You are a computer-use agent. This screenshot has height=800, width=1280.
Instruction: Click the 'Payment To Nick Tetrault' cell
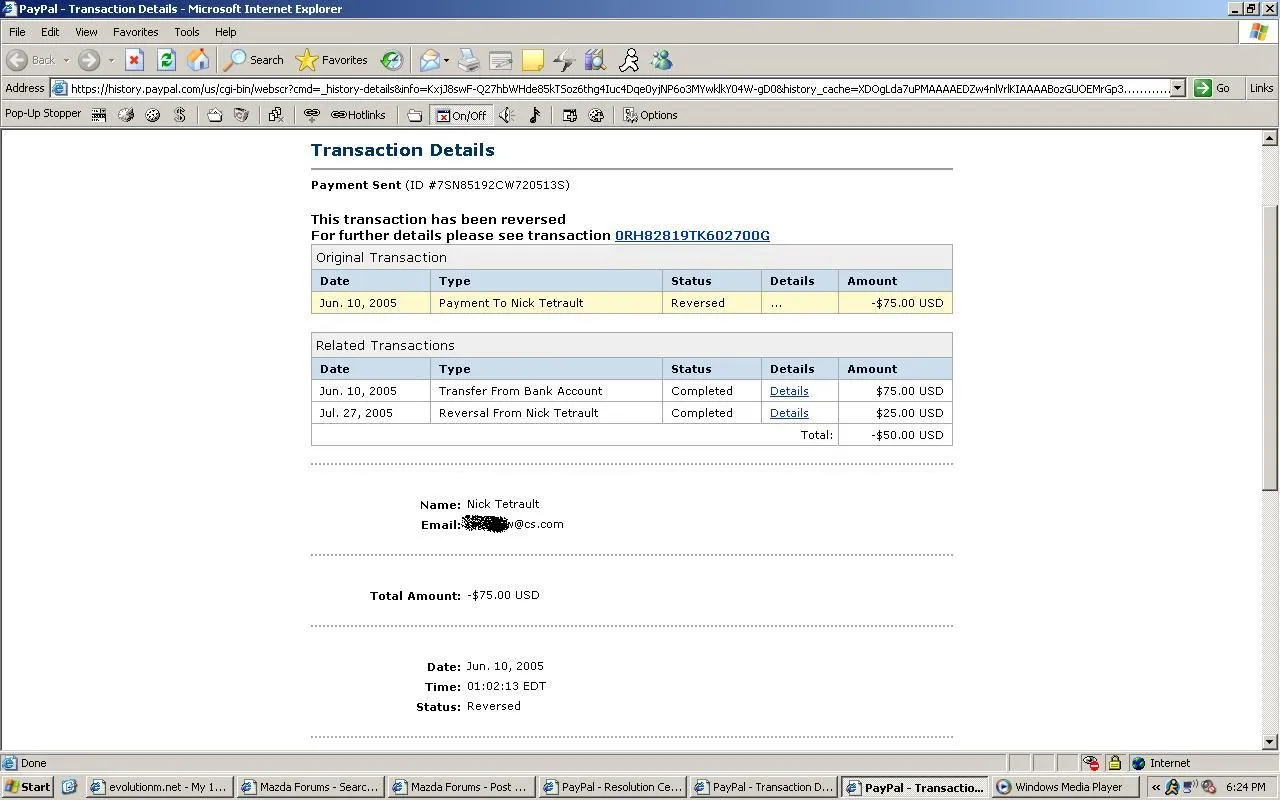pyautogui.click(x=546, y=303)
